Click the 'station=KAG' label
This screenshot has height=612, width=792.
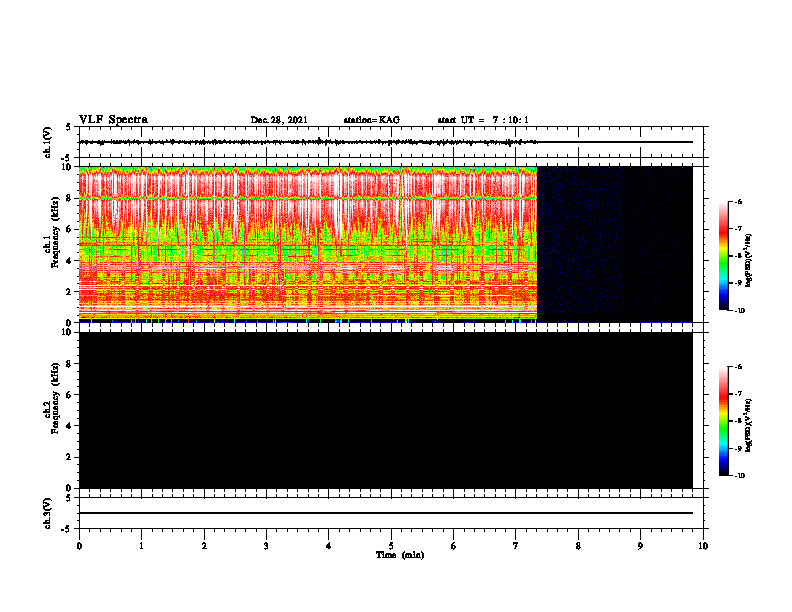click(x=371, y=120)
